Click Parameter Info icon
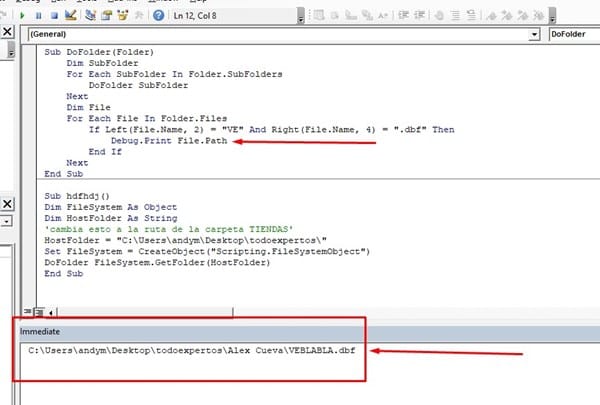This screenshot has width=600, height=405. click(x=367, y=15)
